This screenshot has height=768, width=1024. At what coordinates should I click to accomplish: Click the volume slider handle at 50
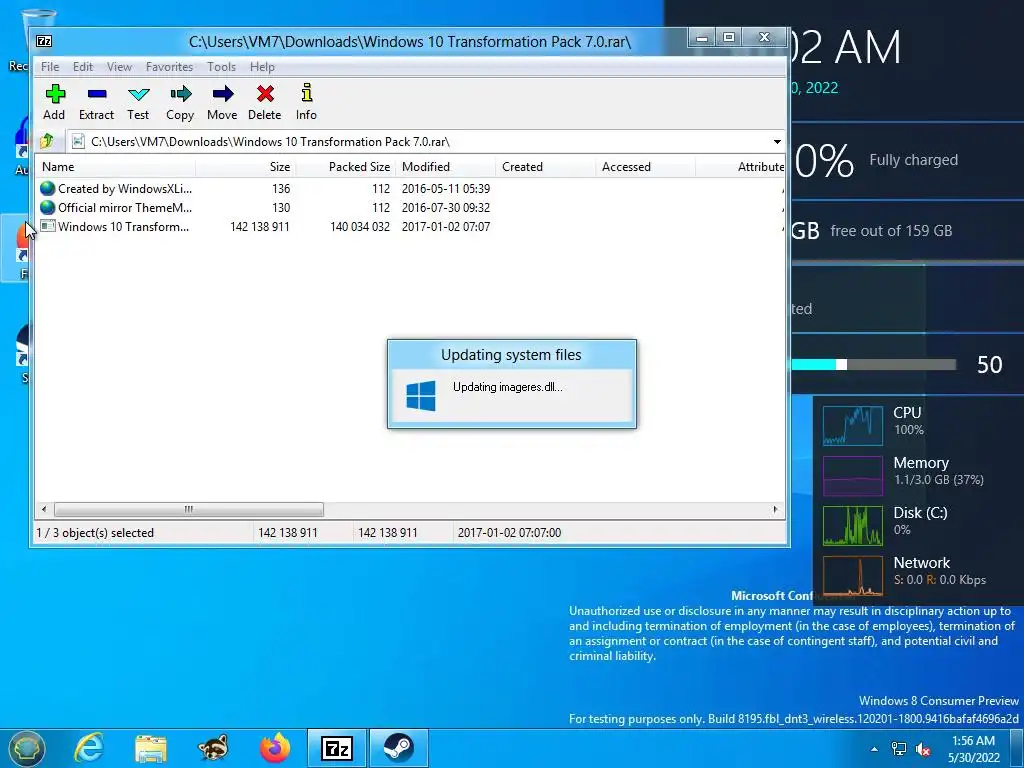842,364
